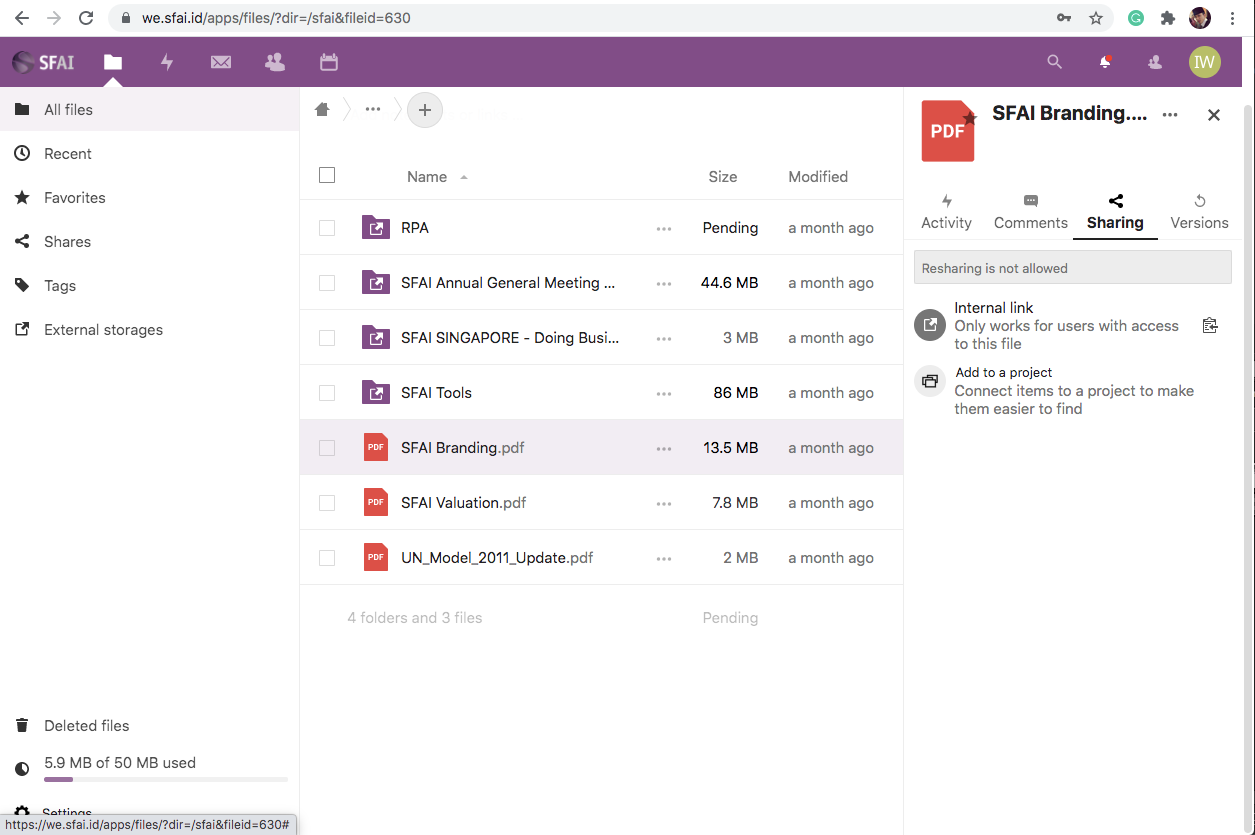Sort files by Modified column
Image resolution: width=1255 pixels, height=835 pixels.
818,177
